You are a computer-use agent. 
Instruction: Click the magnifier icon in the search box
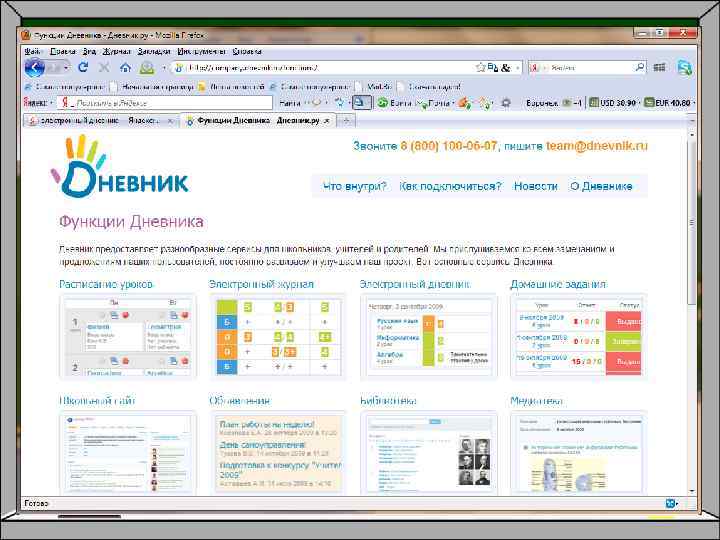pos(639,68)
